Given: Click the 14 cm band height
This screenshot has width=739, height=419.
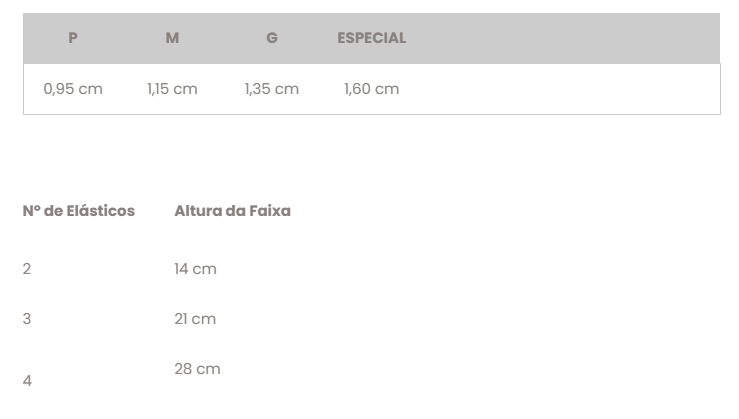Looking at the screenshot, I should tap(195, 269).
